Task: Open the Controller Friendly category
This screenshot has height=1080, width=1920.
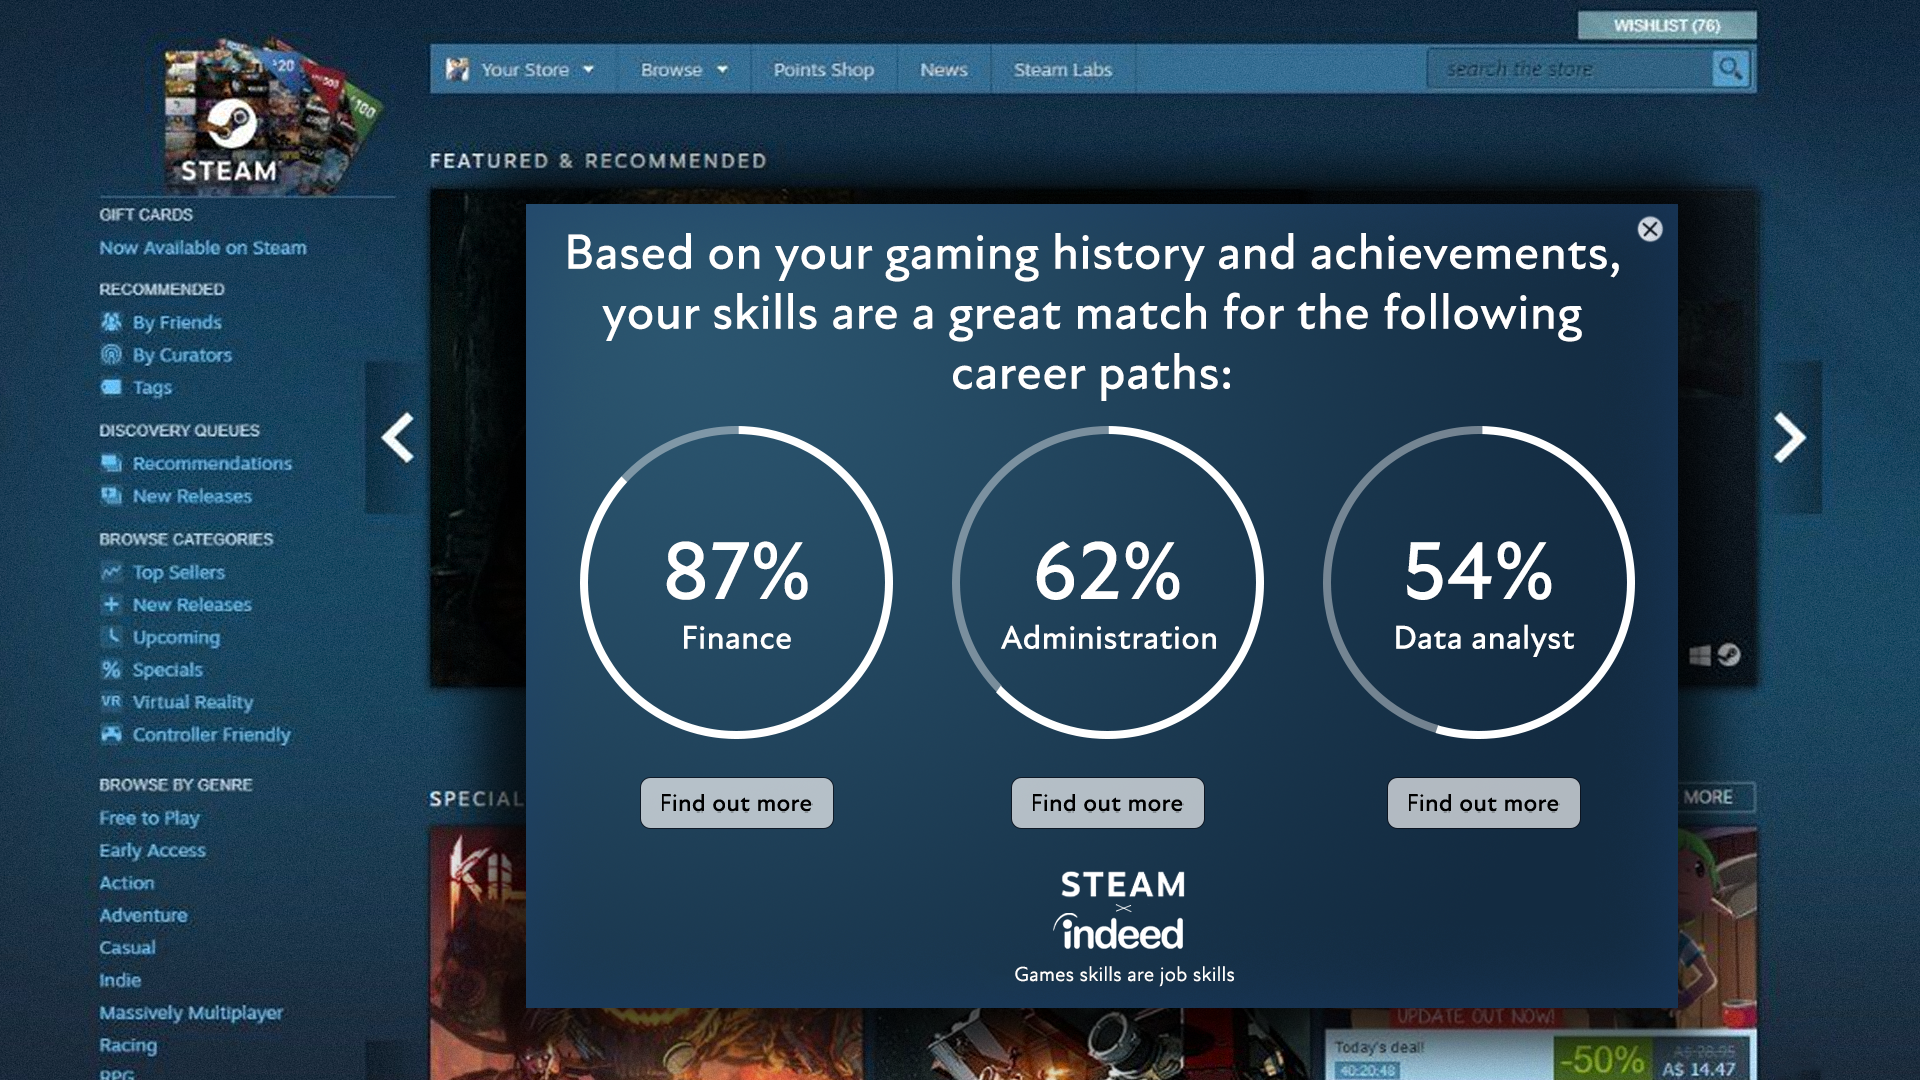Action: point(211,735)
